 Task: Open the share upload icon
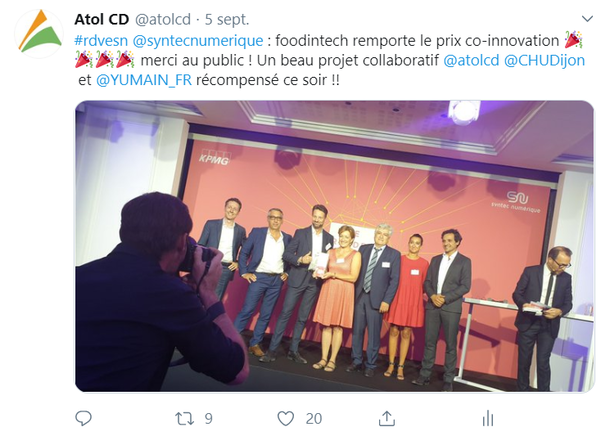coord(387,418)
